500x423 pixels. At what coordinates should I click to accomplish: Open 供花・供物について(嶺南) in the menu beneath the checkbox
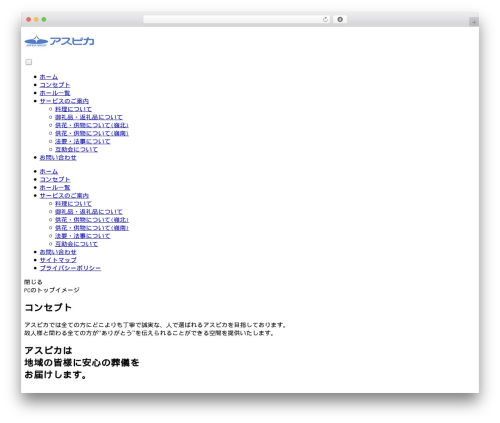92,133
